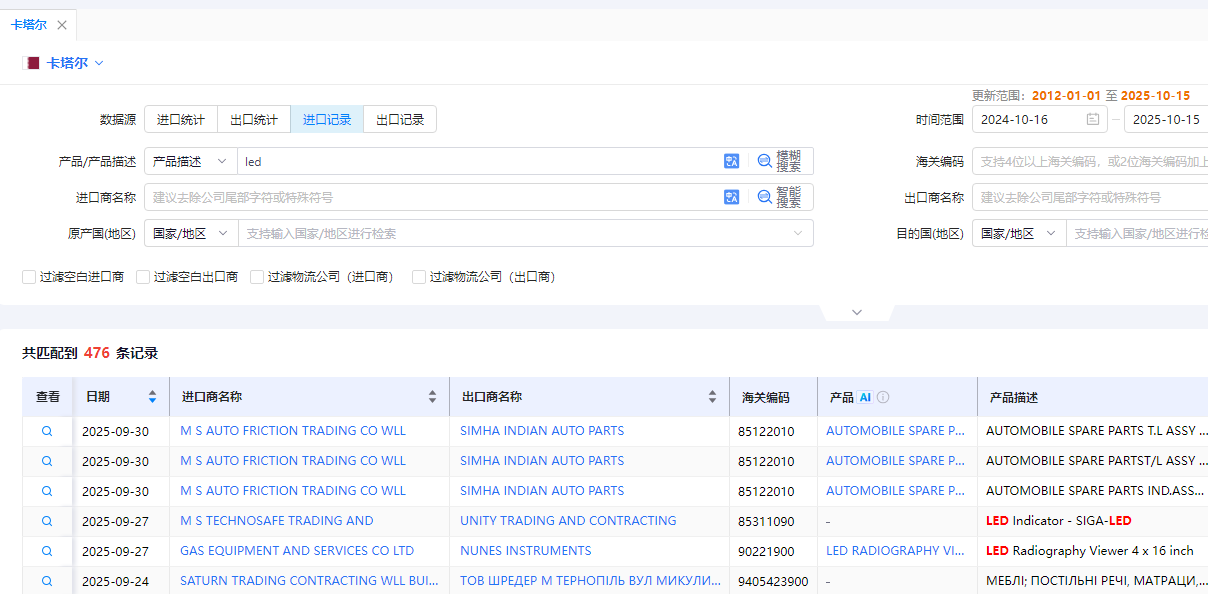Open the 原产国 国家/地区 dropdown
Screen dimensions: 1208x594
pyautogui.click(x=190, y=232)
